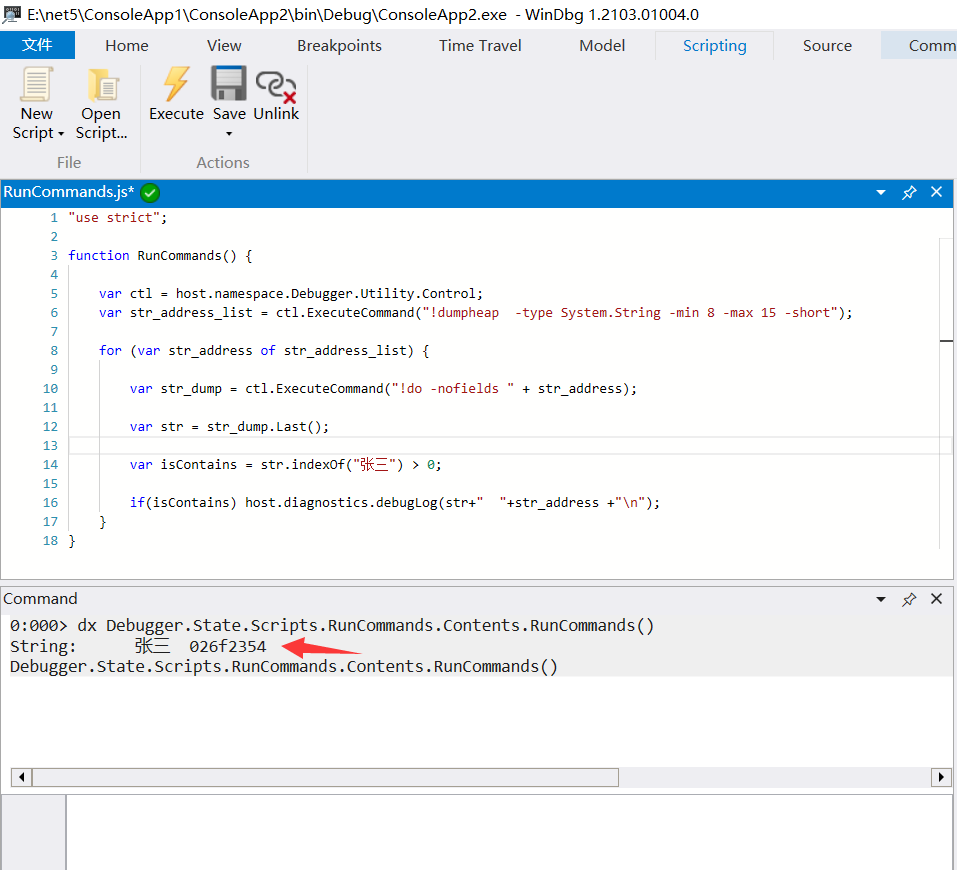Close the RunCommands.js script panel
The image size is (957, 870).
(x=937, y=193)
